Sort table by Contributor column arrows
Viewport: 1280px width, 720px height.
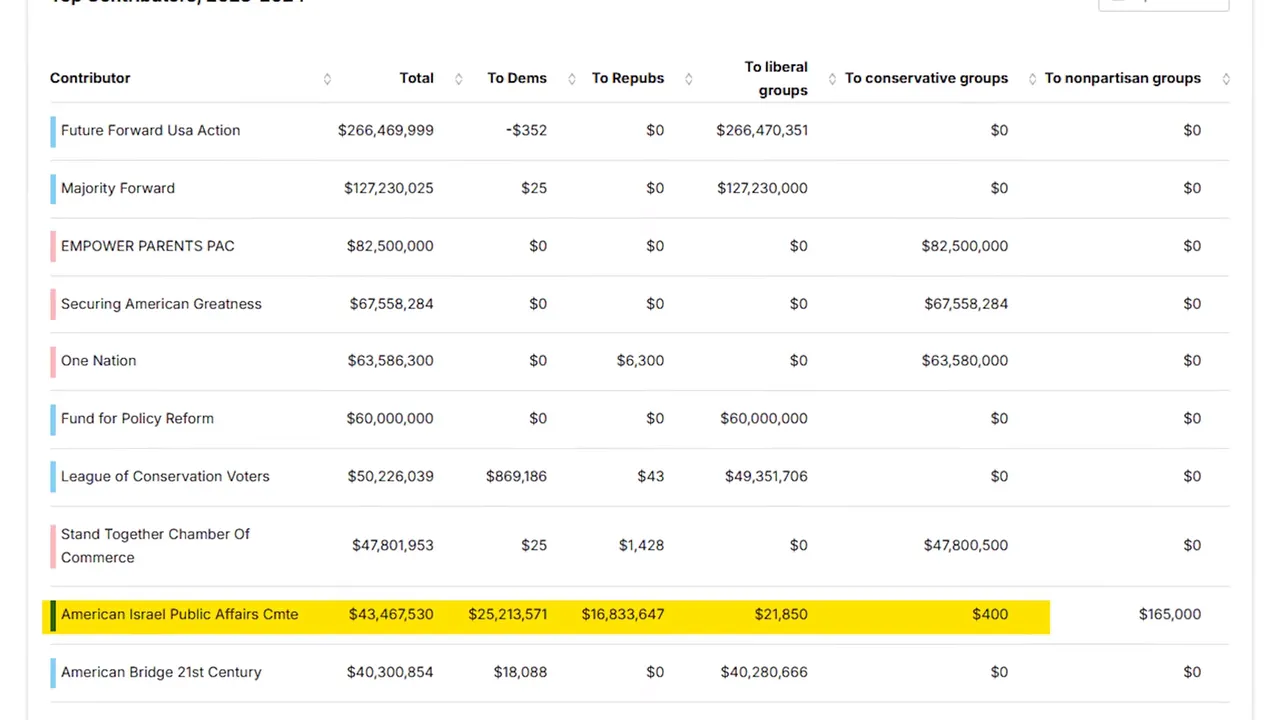coord(327,79)
